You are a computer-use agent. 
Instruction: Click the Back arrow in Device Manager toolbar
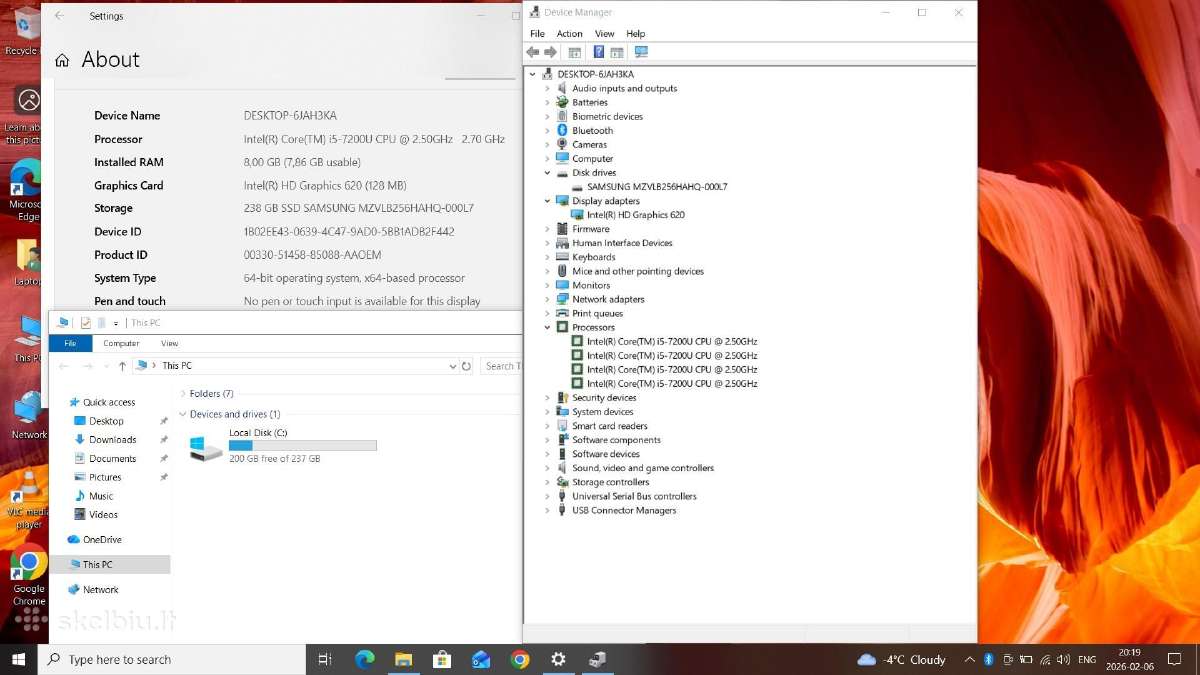click(x=533, y=52)
